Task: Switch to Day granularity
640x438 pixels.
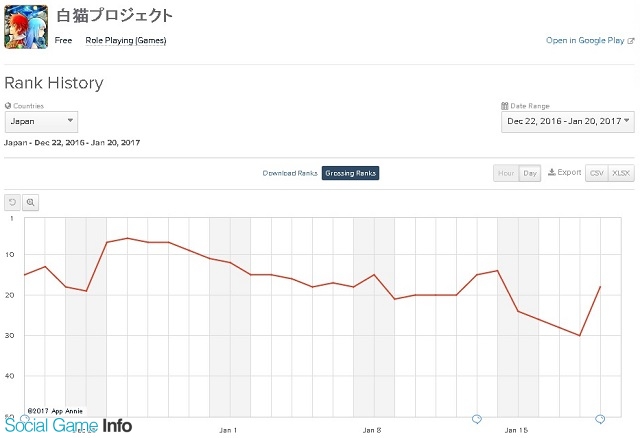Action: [x=530, y=173]
